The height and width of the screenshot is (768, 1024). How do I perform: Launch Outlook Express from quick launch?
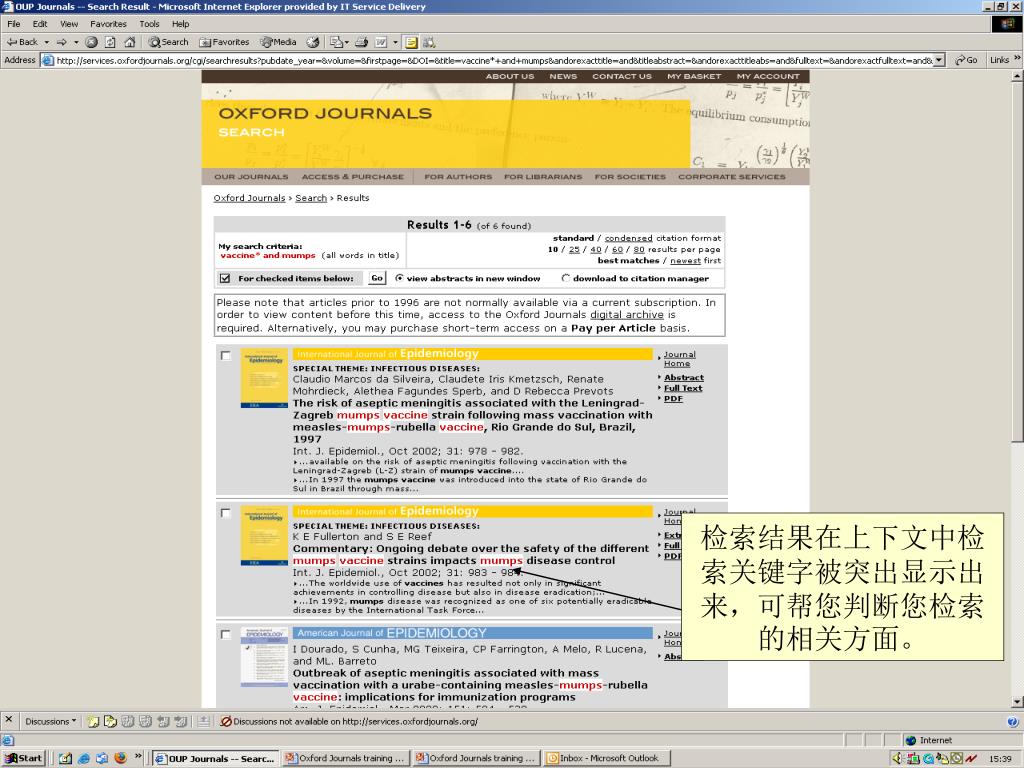pyautogui.click(x=102, y=758)
